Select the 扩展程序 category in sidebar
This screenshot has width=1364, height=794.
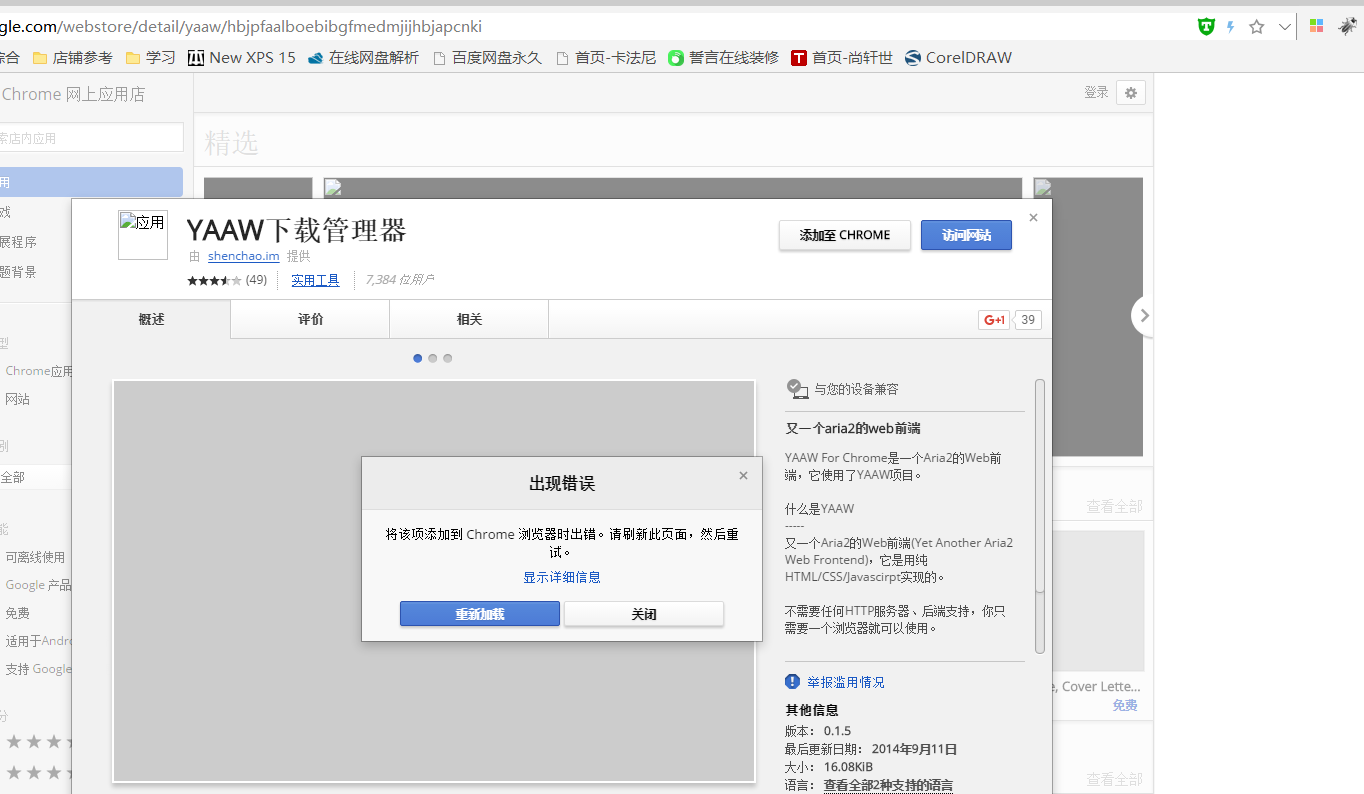point(18,242)
